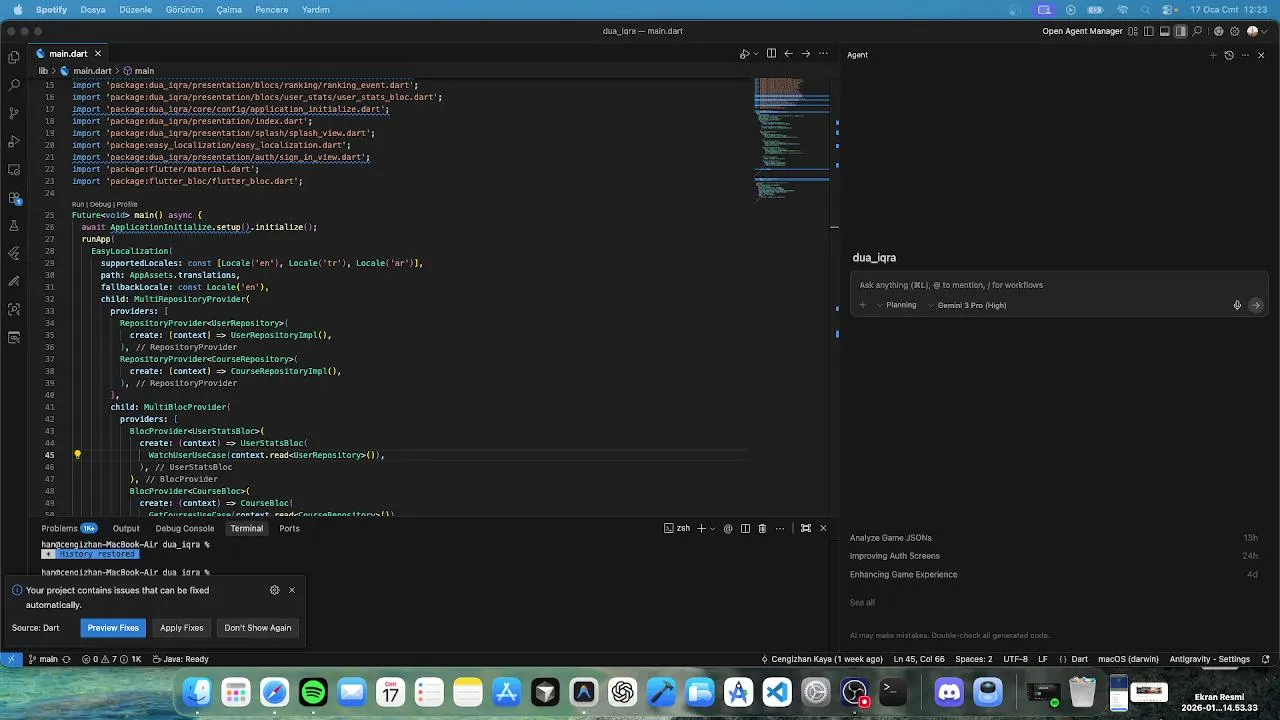This screenshot has width=1280, height=720.
Task: Toggle bottom panel visibility
Action: click(1164, 31)
